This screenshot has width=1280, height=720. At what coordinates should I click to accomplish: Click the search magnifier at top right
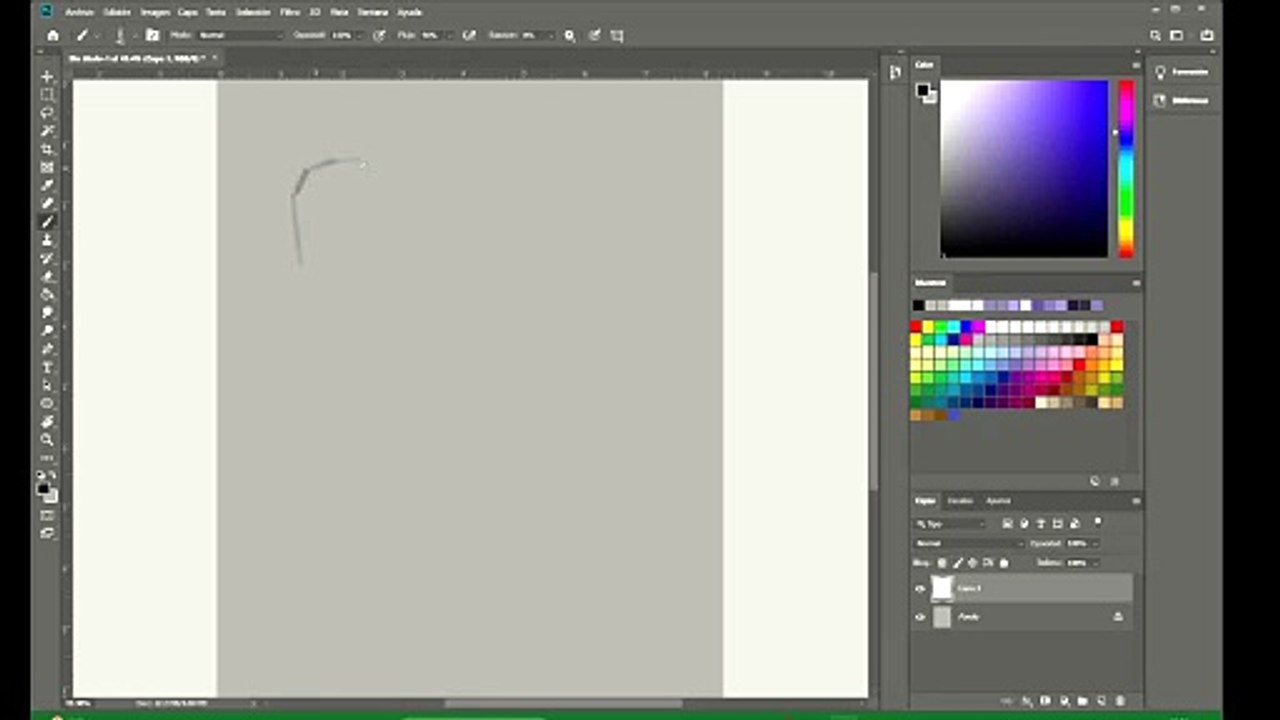coord(1155,35)
